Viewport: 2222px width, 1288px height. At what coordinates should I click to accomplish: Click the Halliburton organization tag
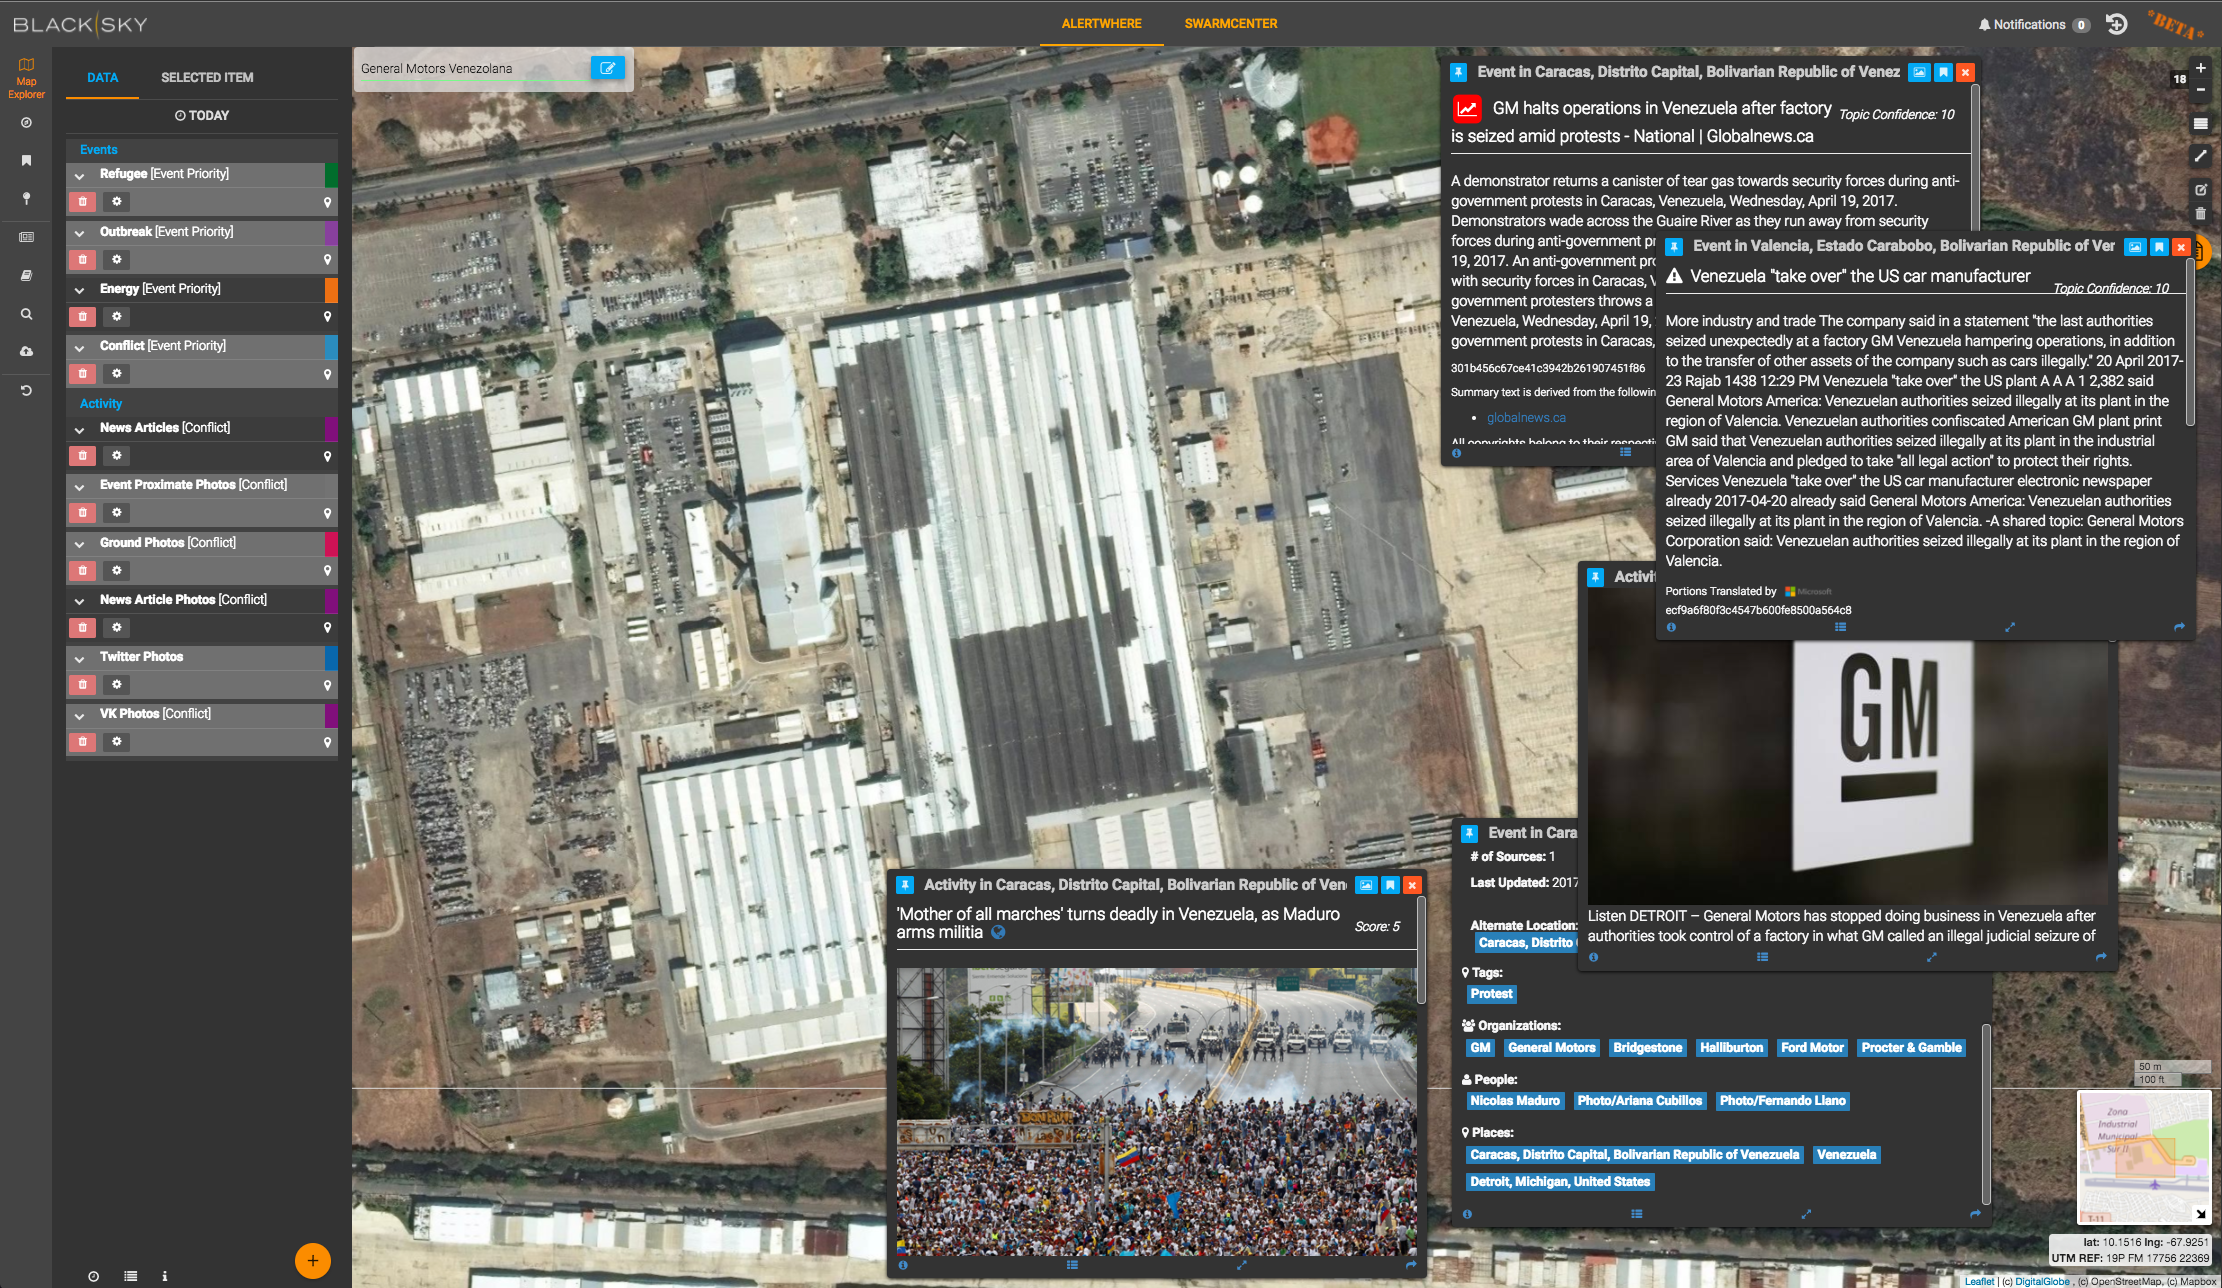(x=1731, y=1048)
